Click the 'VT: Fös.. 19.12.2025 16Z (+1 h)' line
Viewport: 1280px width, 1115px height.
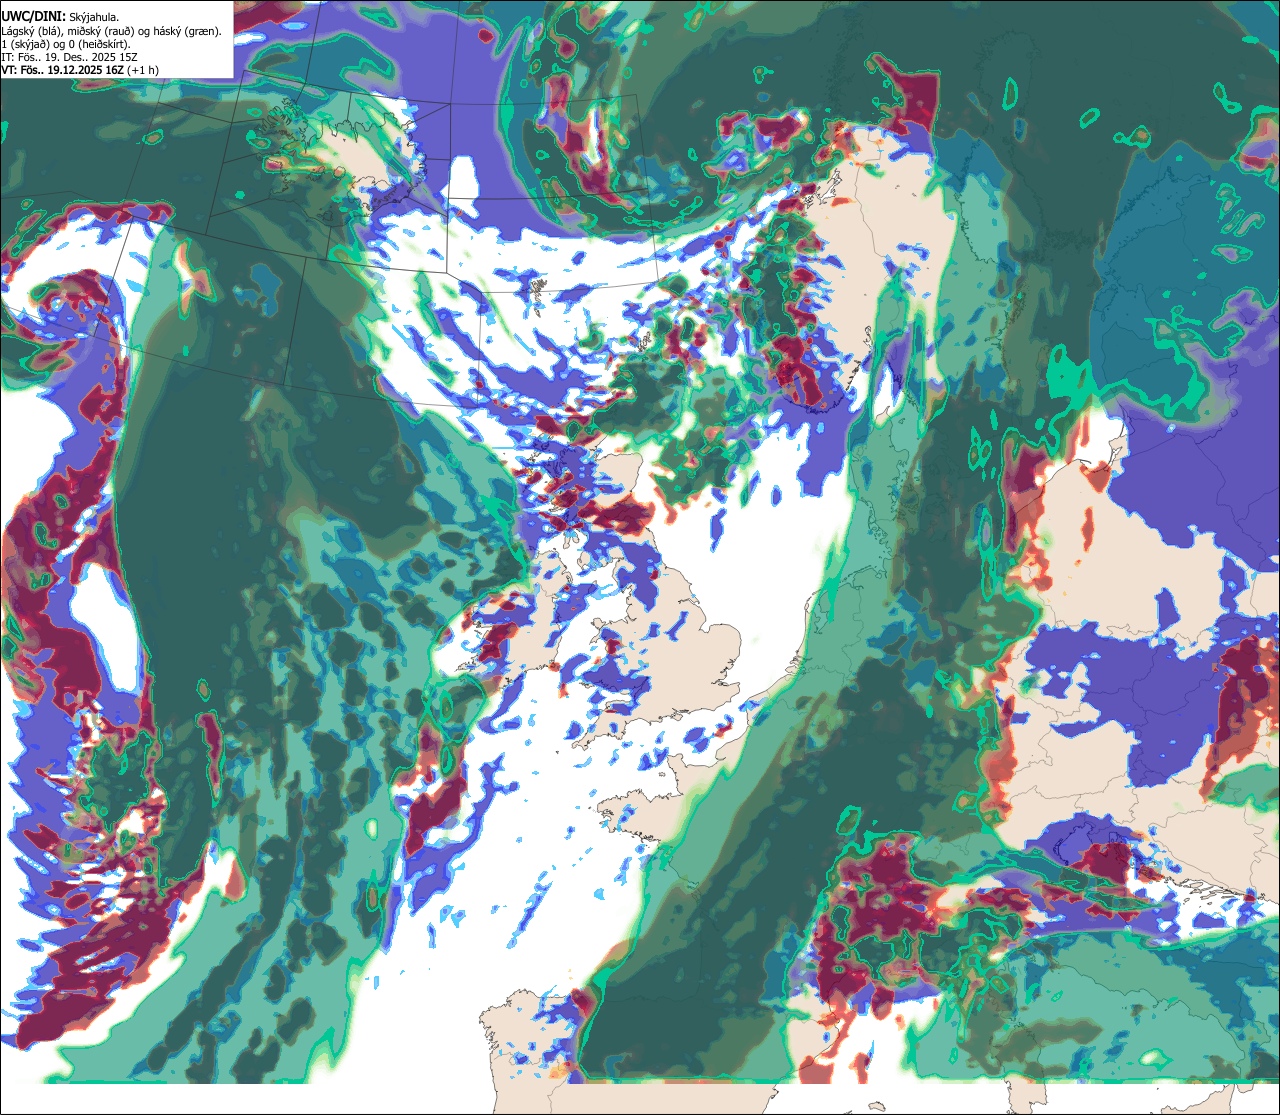point(80,70)
